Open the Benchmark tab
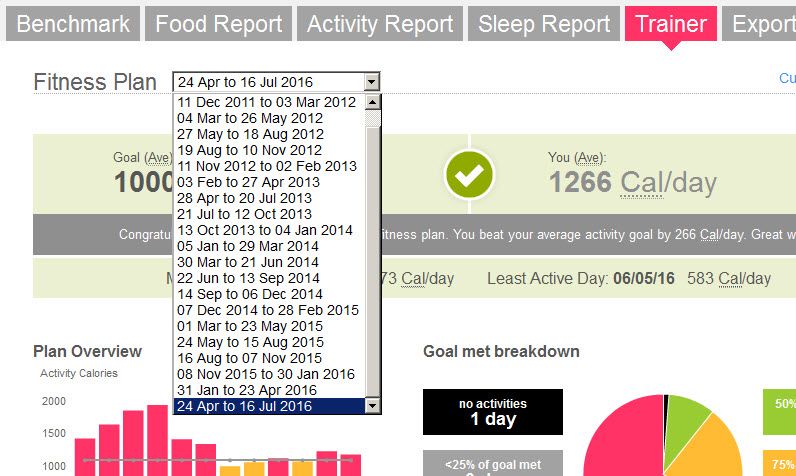 (73, 23)
